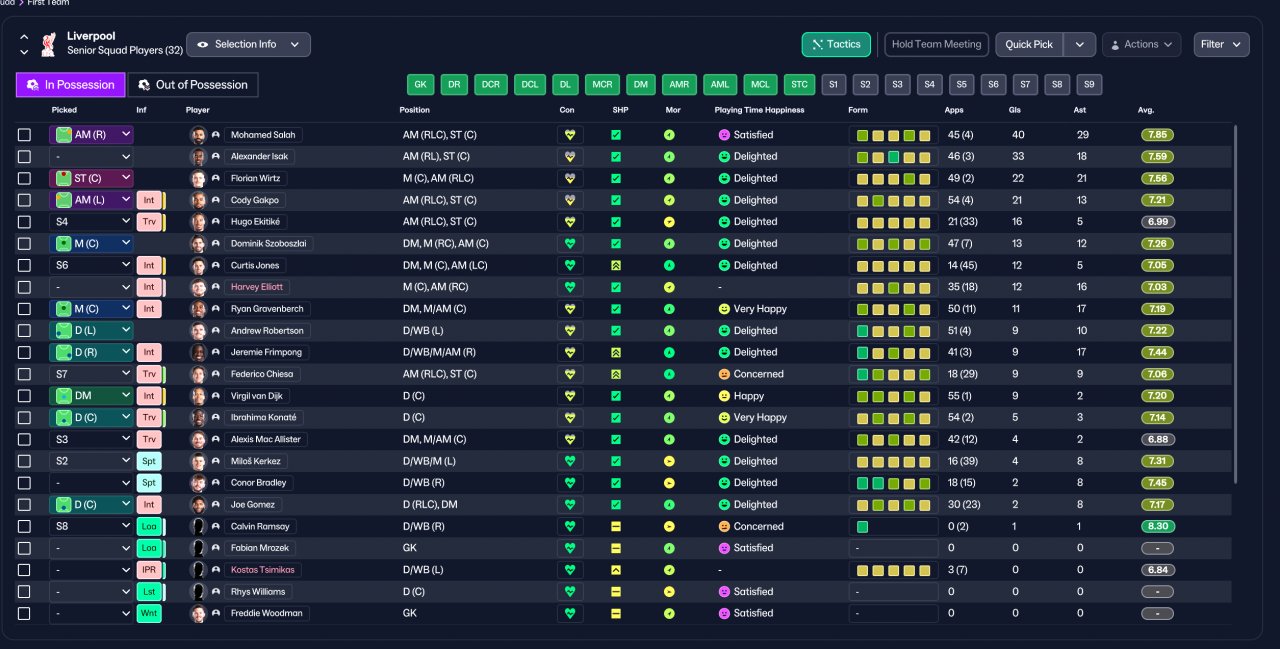Open Harvey Elliott's player name link
The width and height of the screenshot is (1280, 649).
click(x=258, y=287)
